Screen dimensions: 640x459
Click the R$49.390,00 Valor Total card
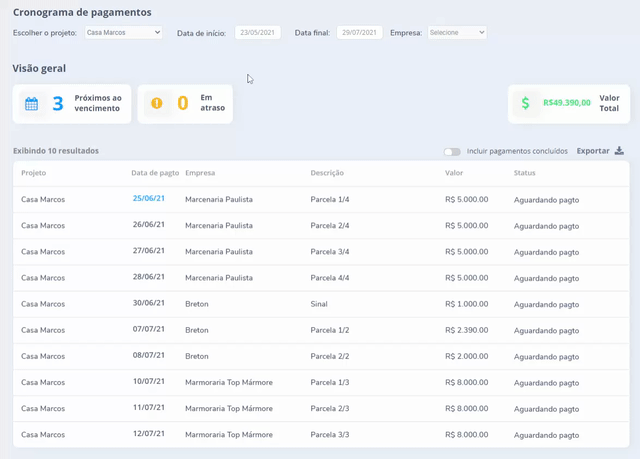pos(569,103)
